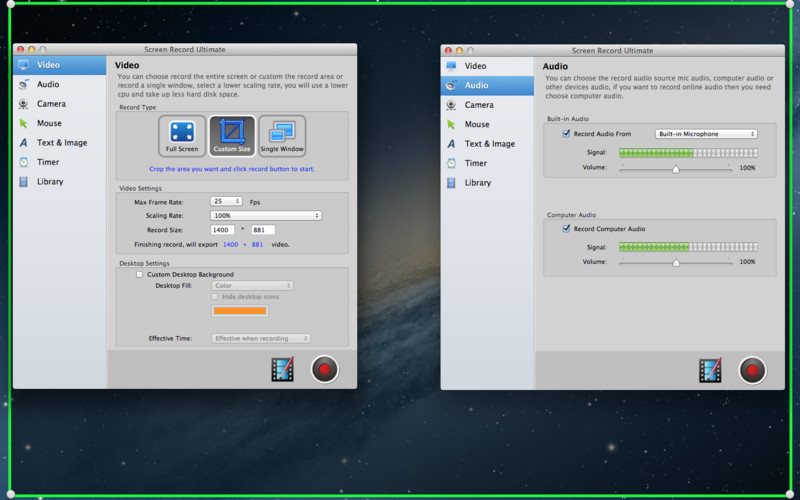Open Built-in Microphone source dropdown
The width and height of the screenshot is (800, 500).
pos(706,134)
